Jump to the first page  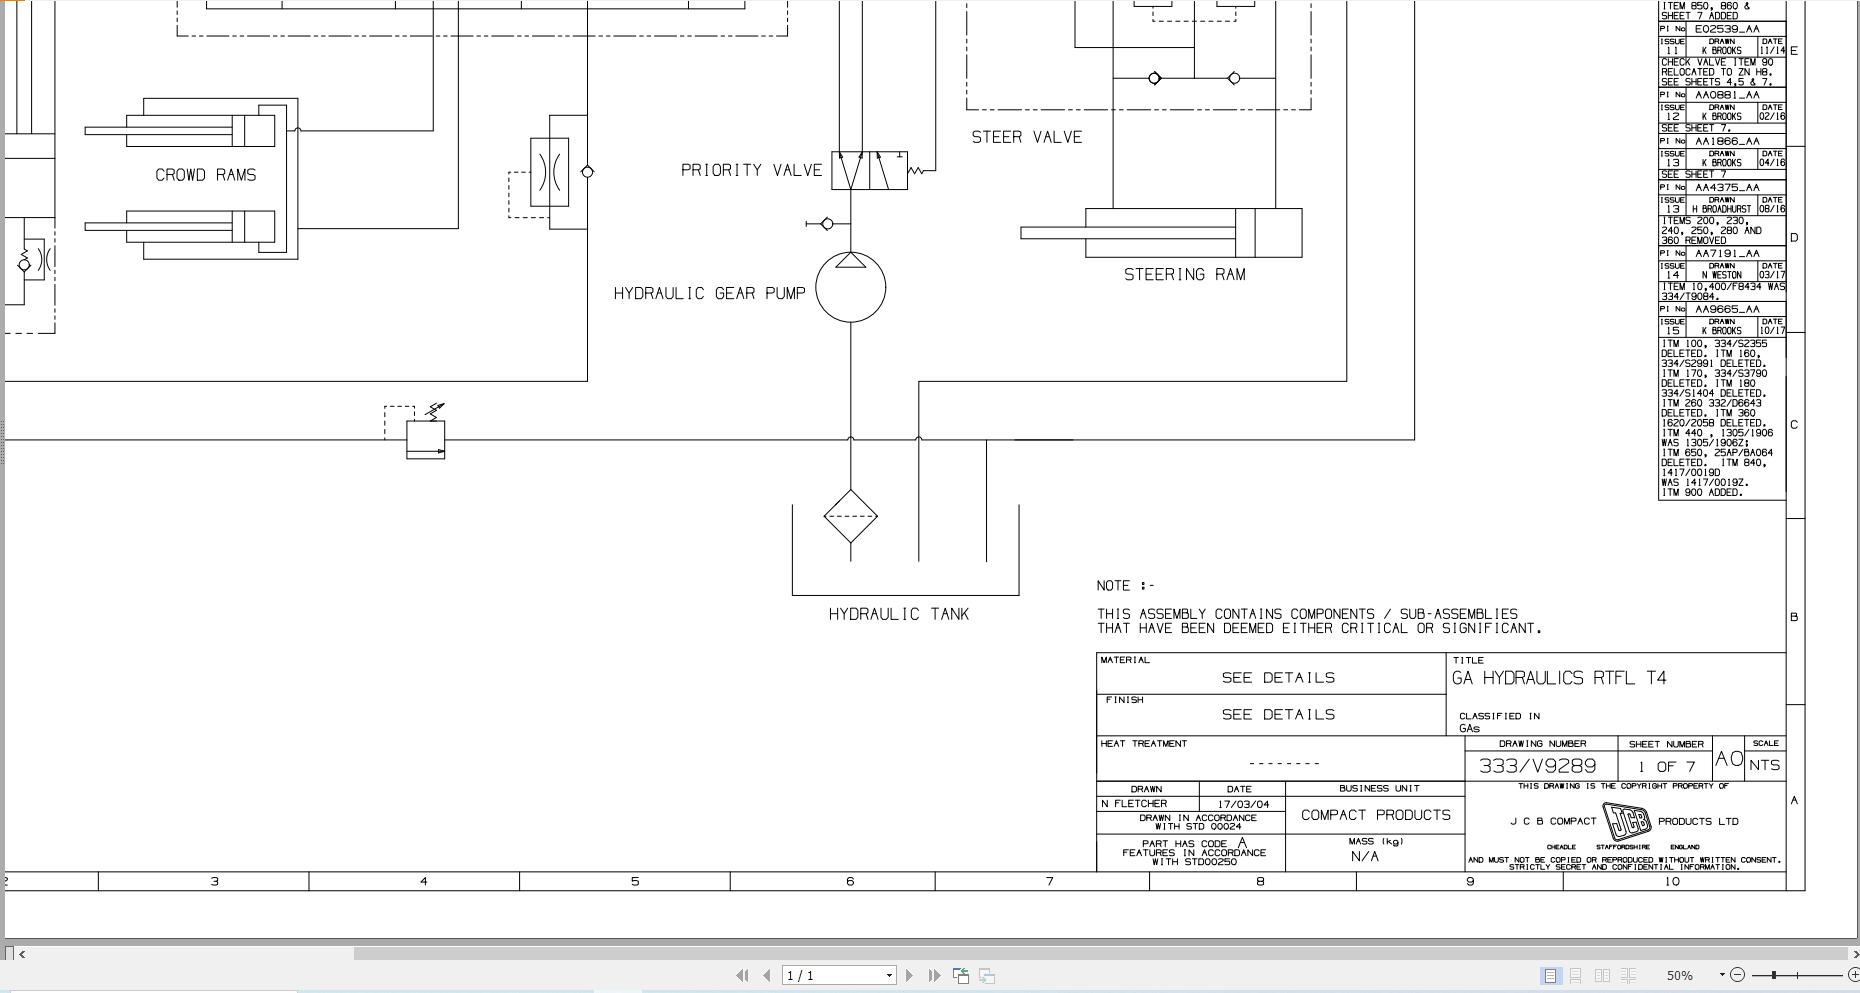pyautogui.click(x=744, y=975)
